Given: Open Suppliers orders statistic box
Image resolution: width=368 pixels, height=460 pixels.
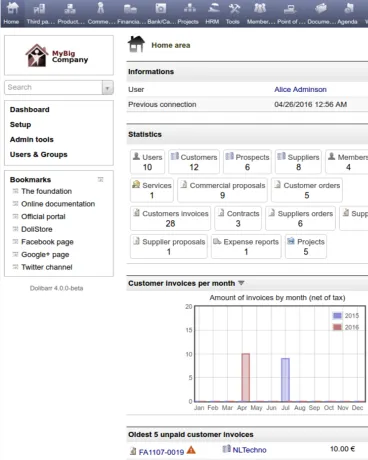Looking at the screenshot, I should coord(300,218).
